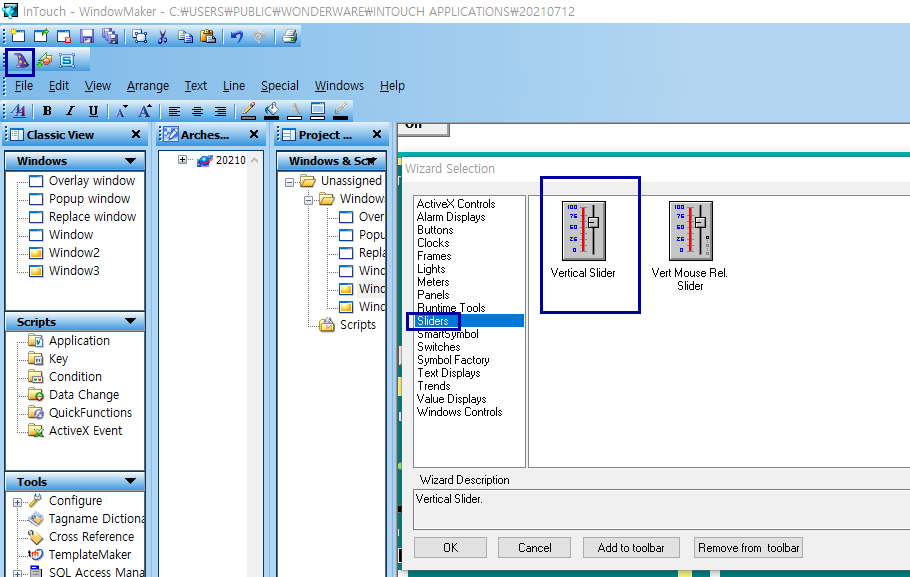Click the Symbol Factory shapes icon
Viewport: 910px width, 577px height.
point(44,60)
